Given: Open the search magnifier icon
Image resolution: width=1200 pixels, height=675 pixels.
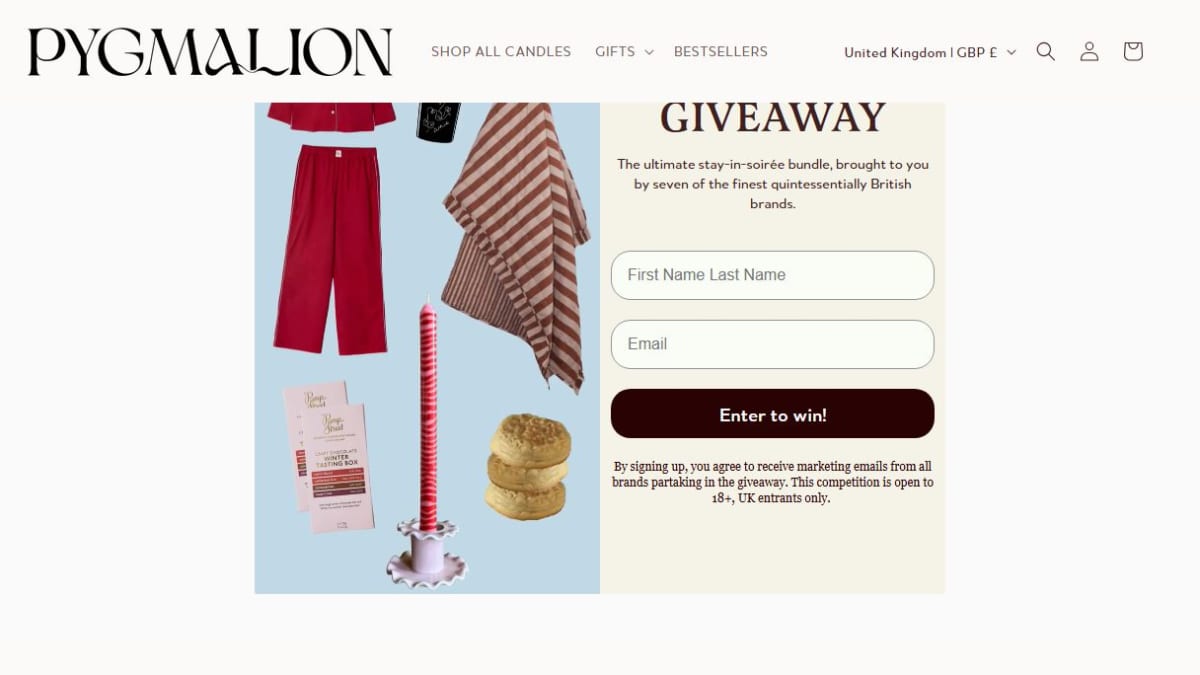Looking at the screenshot, I should [1046, 52].
